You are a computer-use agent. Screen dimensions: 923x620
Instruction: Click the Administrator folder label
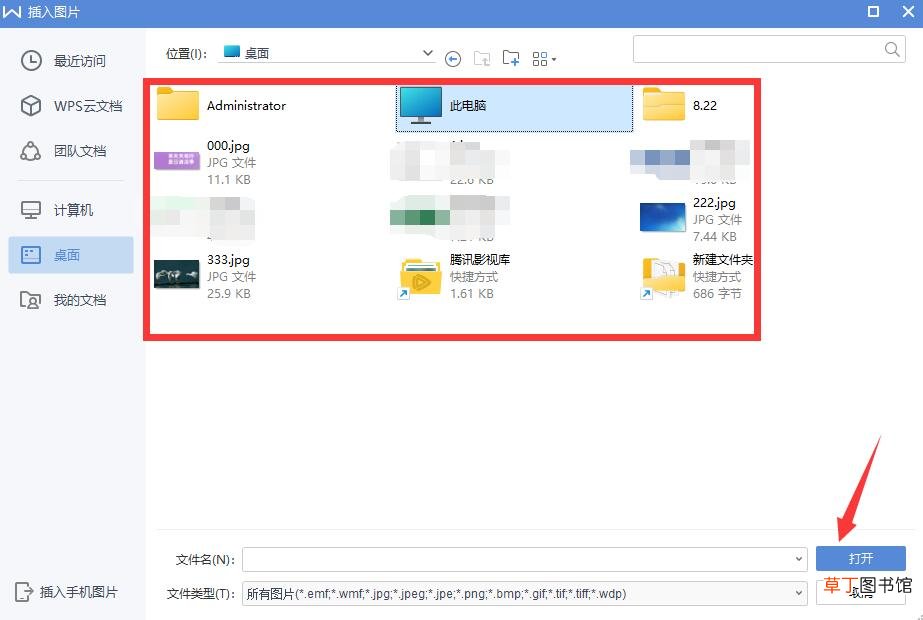(247, 106)
